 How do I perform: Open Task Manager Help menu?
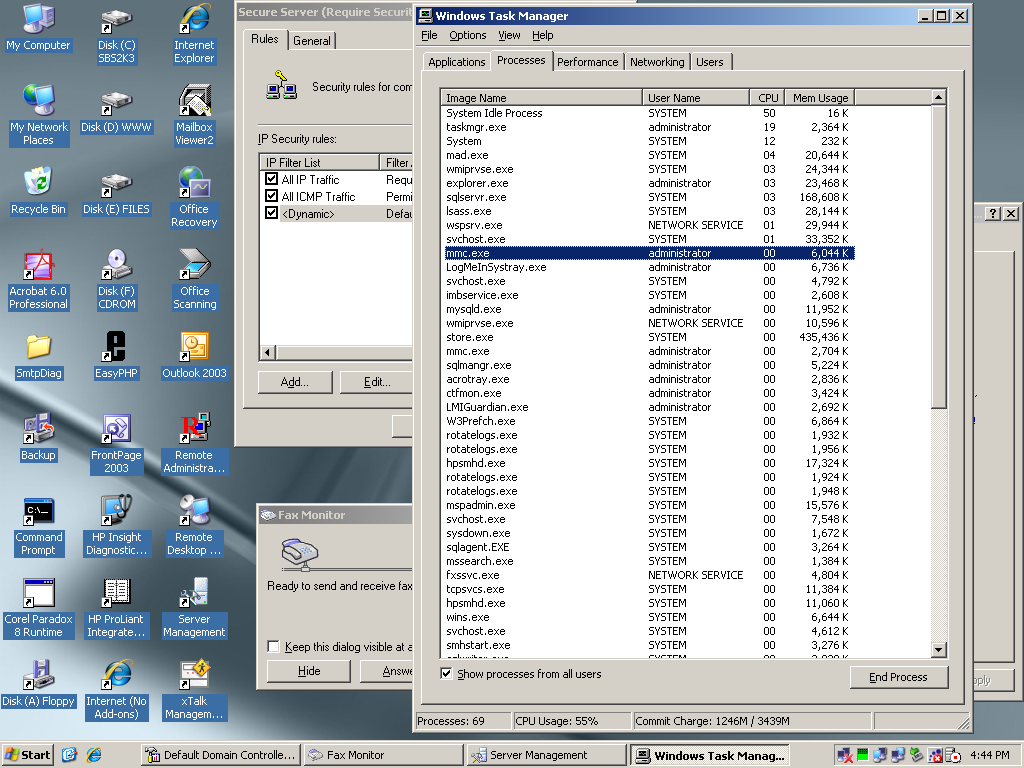click(x=542, y=35)
